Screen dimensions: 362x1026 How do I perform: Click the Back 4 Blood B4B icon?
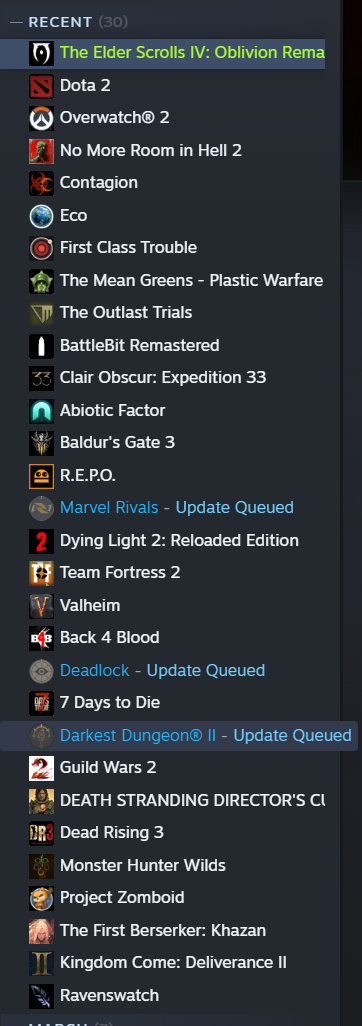coord(41,638)
